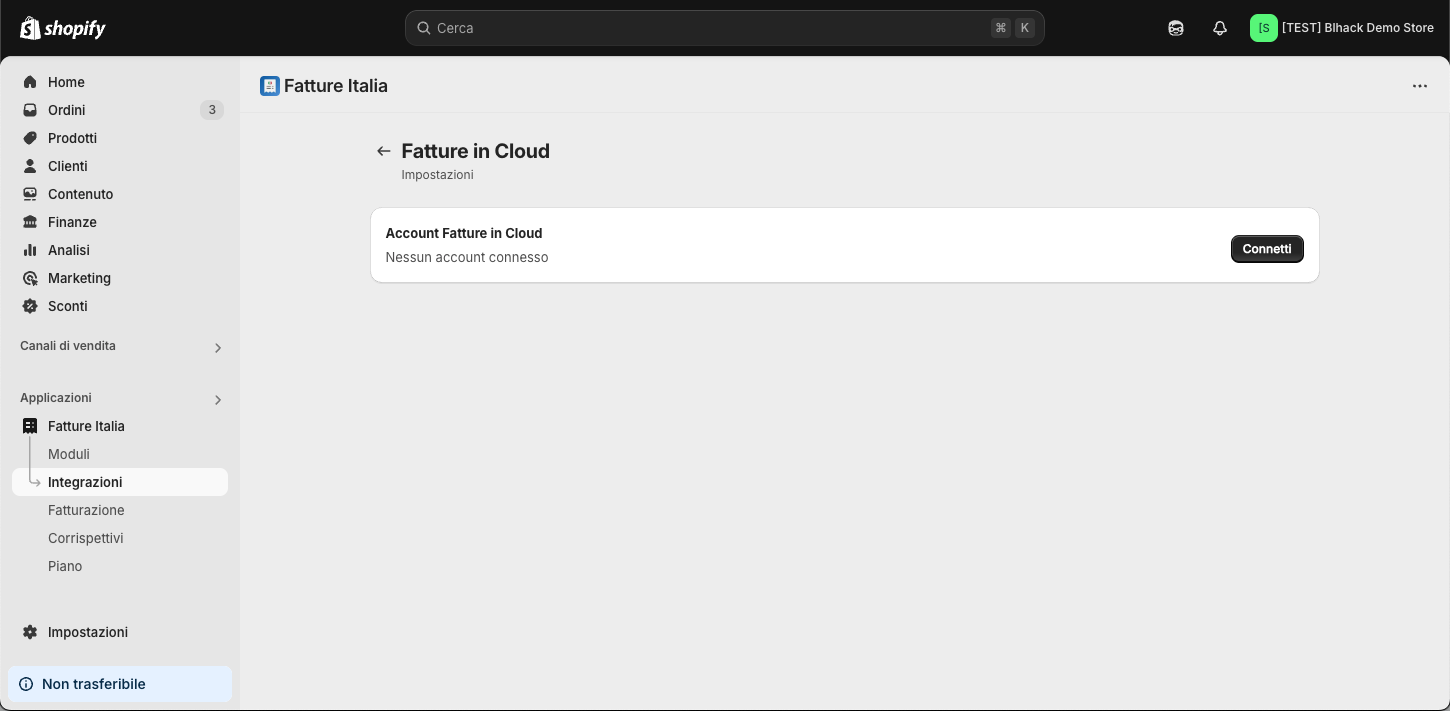Image resolution: width=1450 pixels, height=711 pixels.
Task: Click the Connetti button
Action: click(x=1267, y=249)
